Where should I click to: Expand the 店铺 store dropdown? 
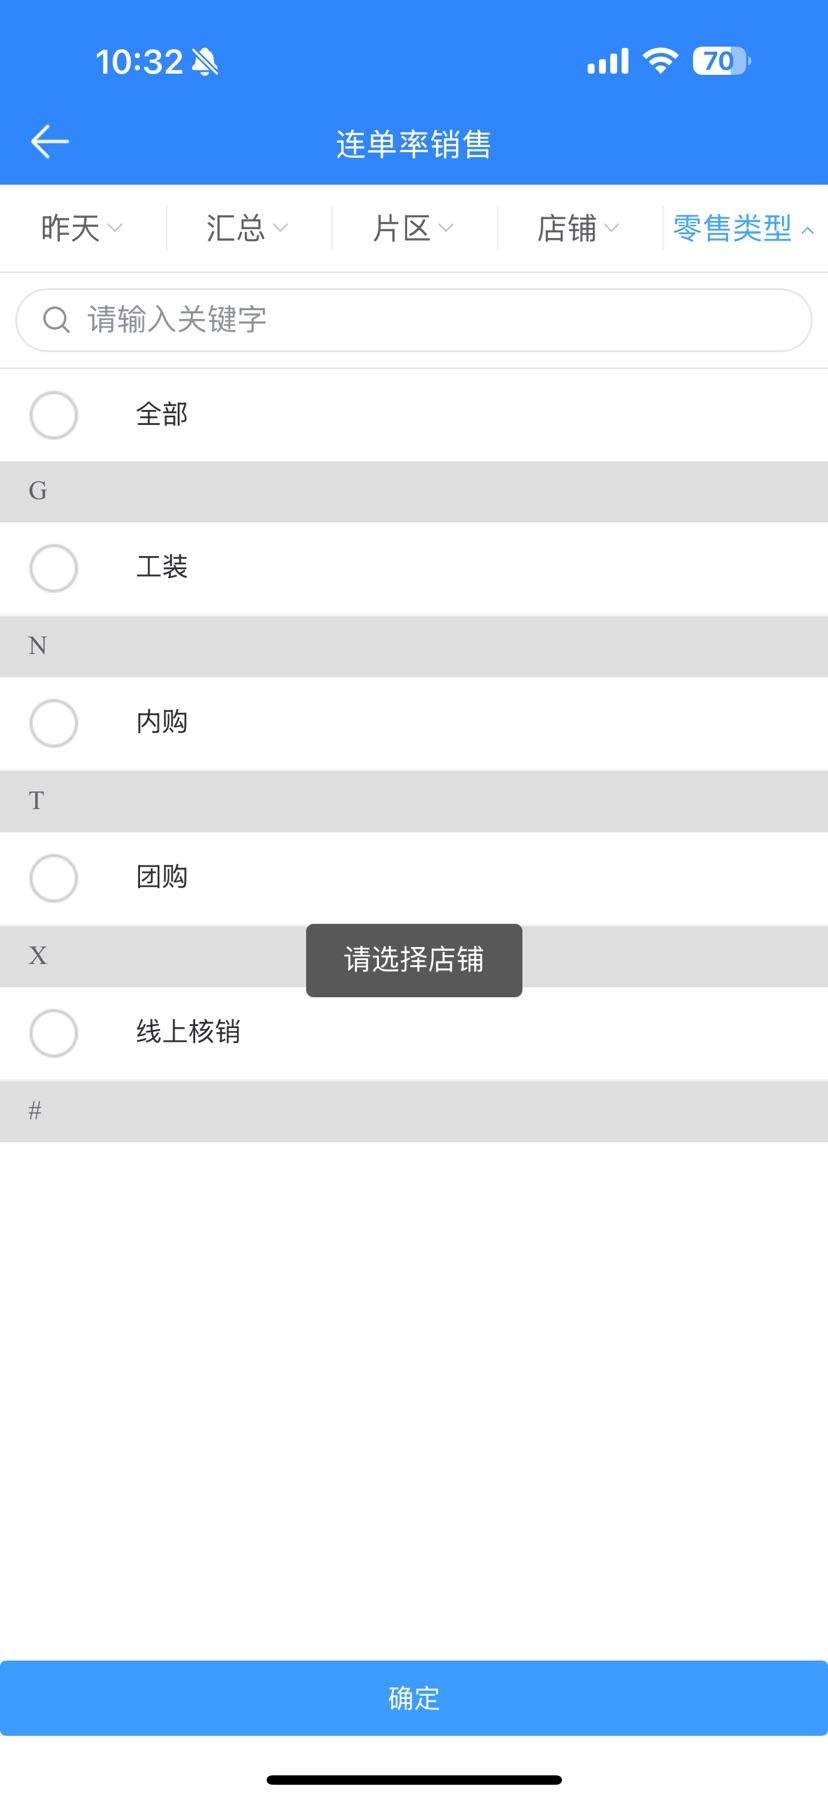[x=578, y=228]
